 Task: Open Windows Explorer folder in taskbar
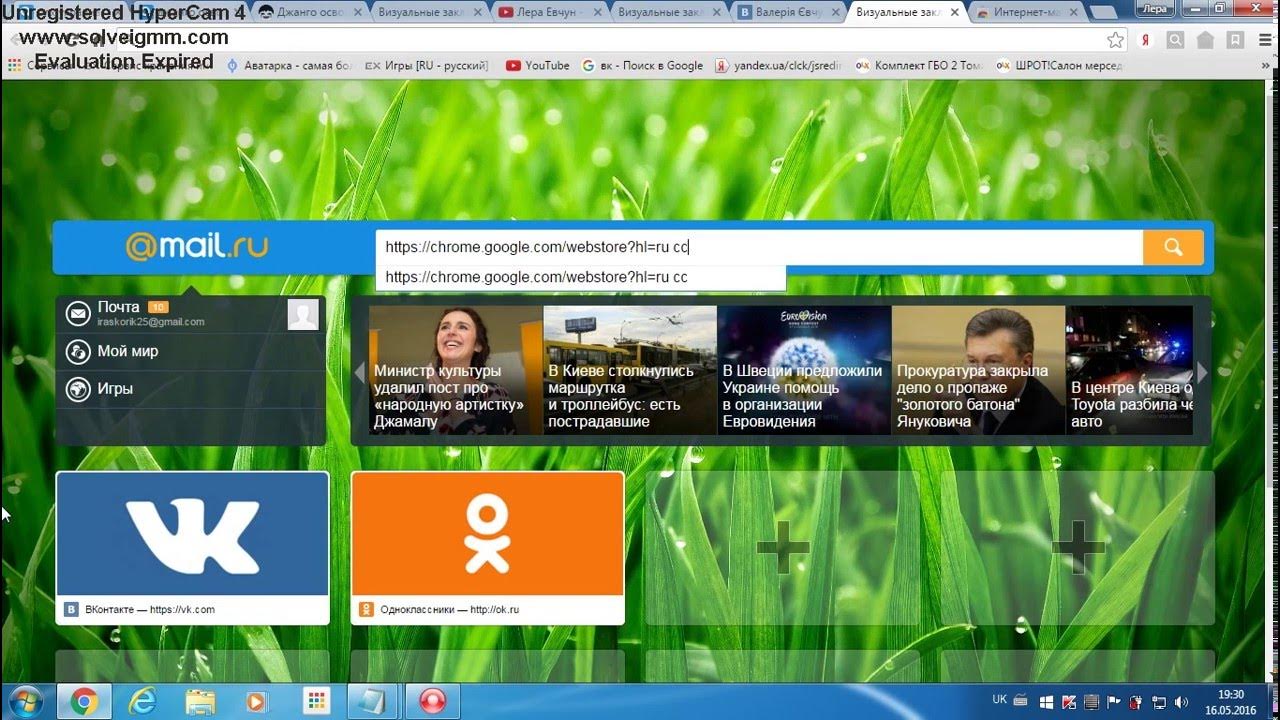click(200, 702)
